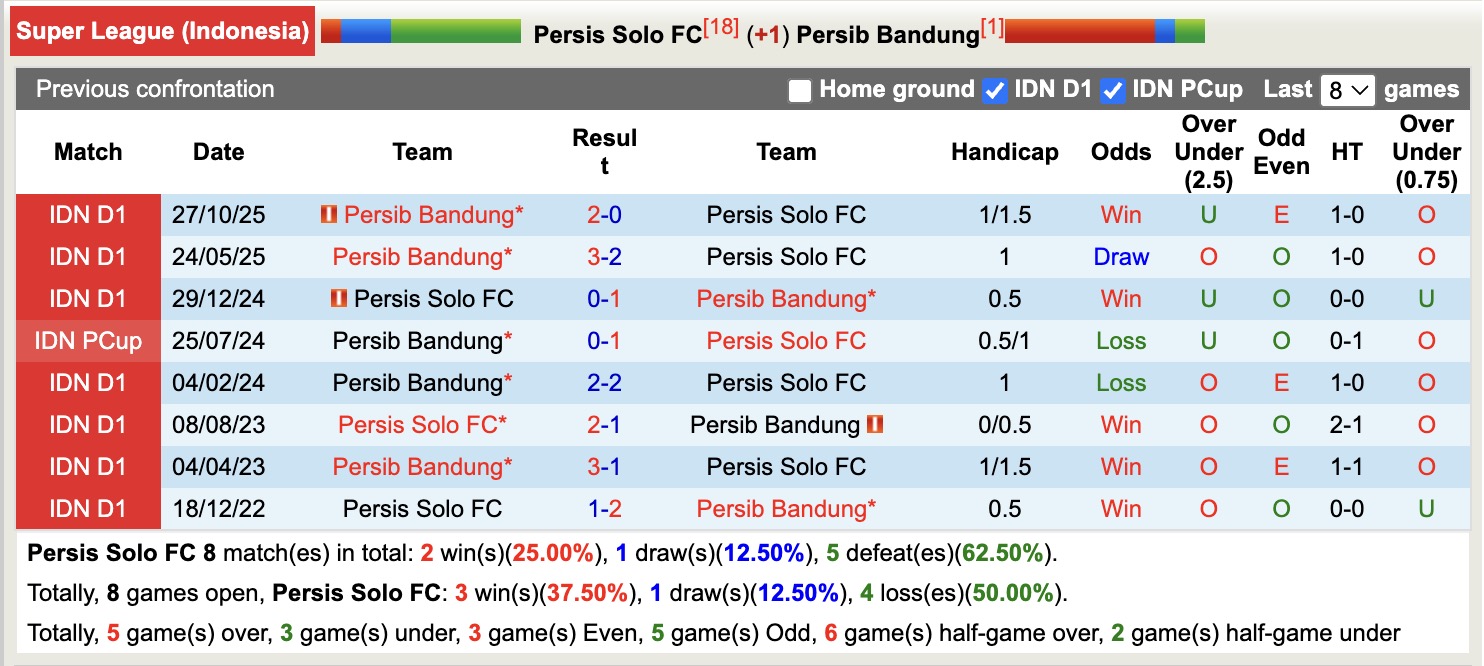Click the Previous confrontation header bar
Viewport: 1484px width, 666px height.
pyautogui.click(x=154, y=89)
